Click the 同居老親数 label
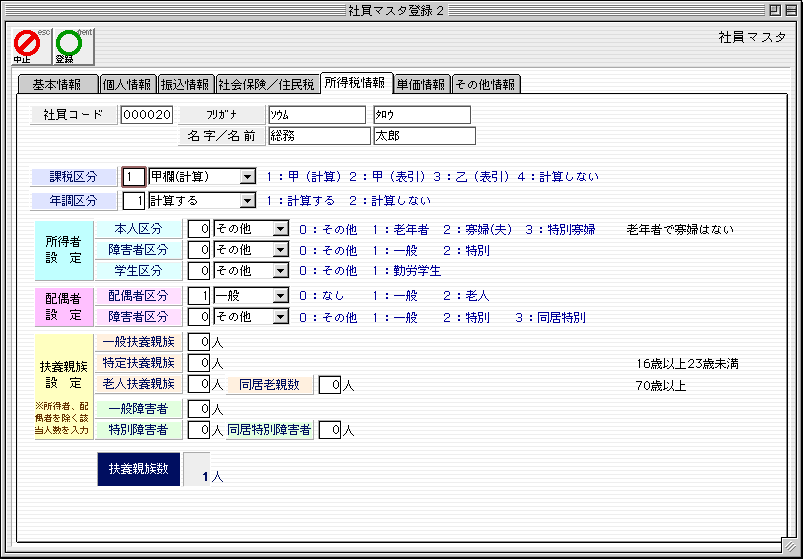This screenshot has height=559, width=803. (269, 385)
